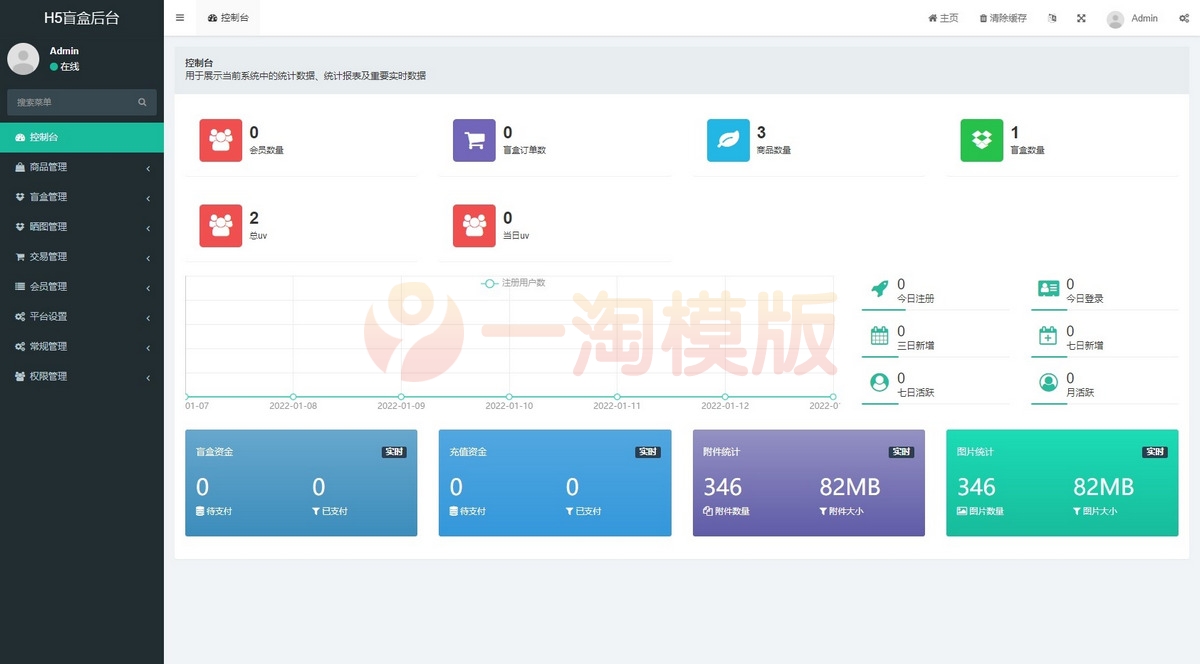Click the sidebar collapse hamburger toggle
1200x664 pixels.
point(180,17)
